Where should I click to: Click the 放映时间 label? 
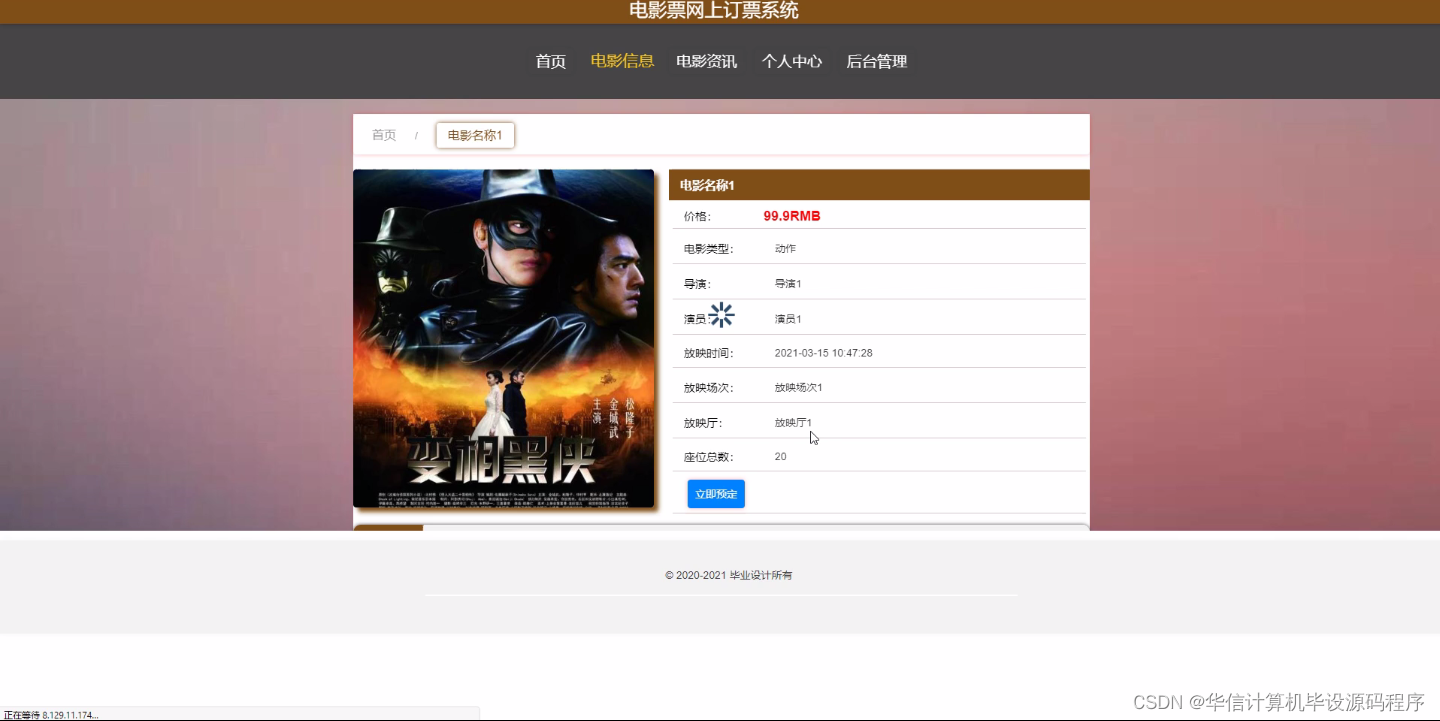click(x=708, y=353)
